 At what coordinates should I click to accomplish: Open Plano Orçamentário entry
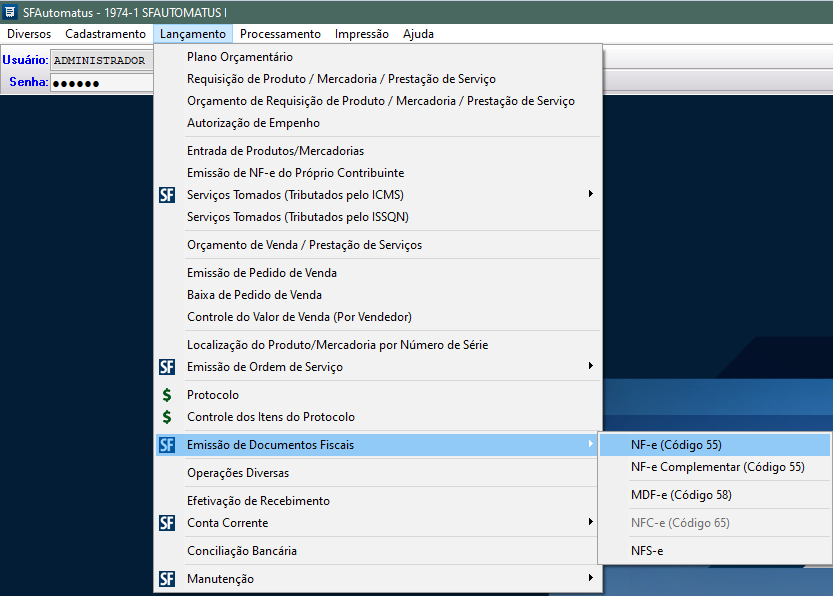click(240, 57)
